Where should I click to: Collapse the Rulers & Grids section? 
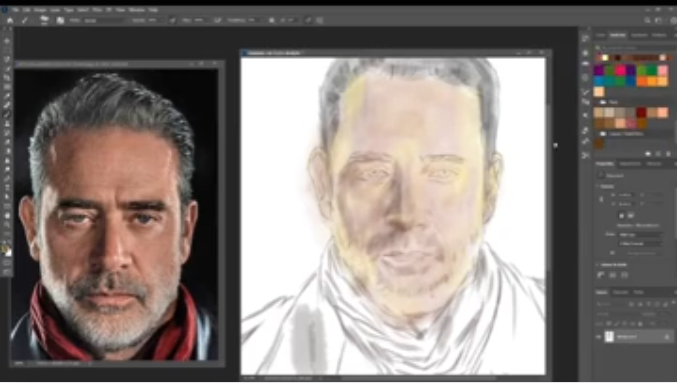[598, 265]
